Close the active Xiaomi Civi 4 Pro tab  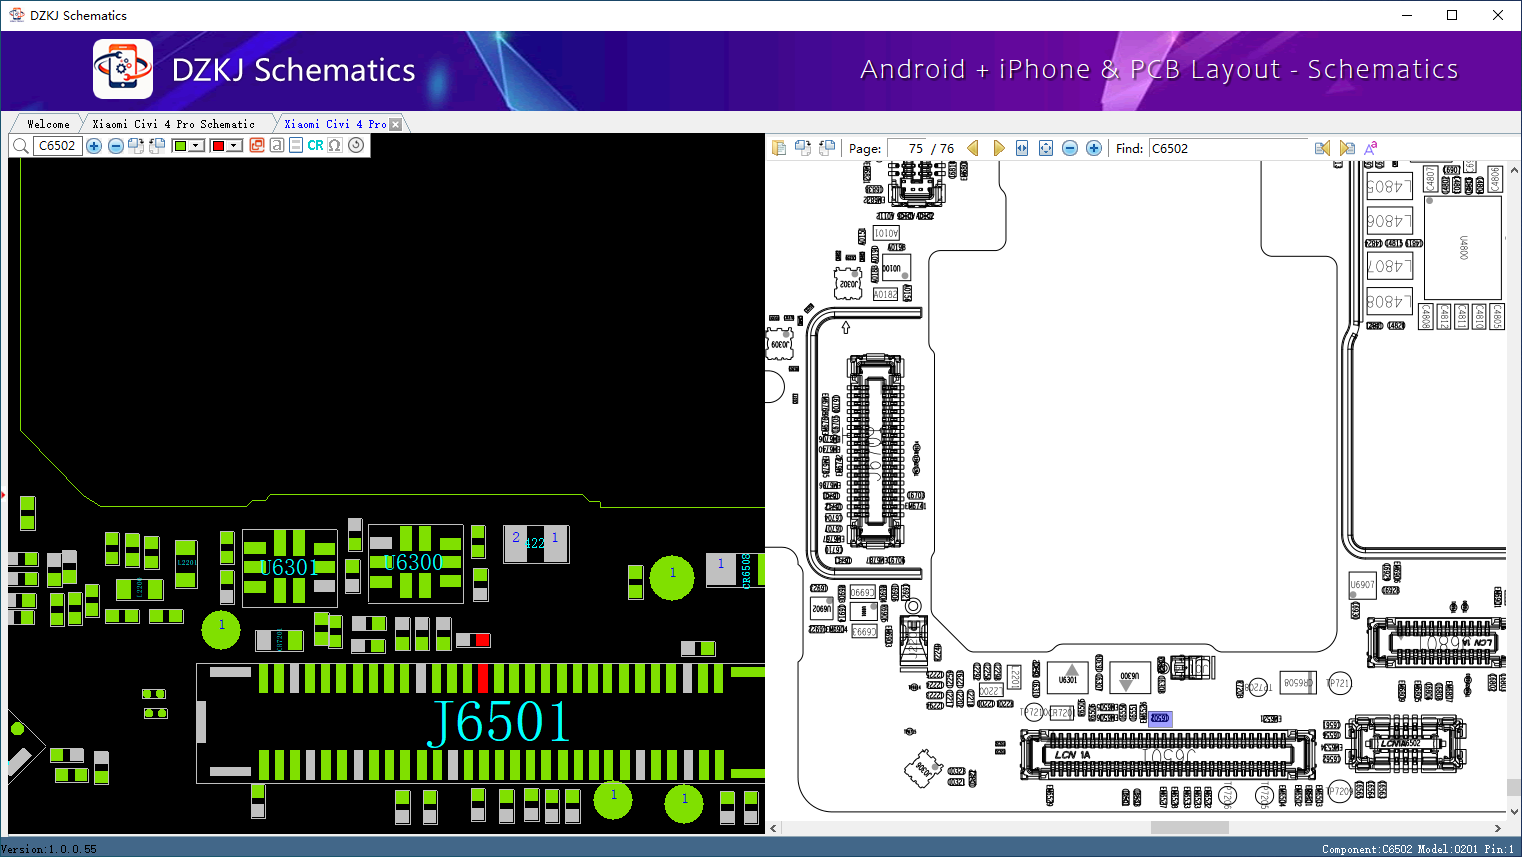[396, 124]
